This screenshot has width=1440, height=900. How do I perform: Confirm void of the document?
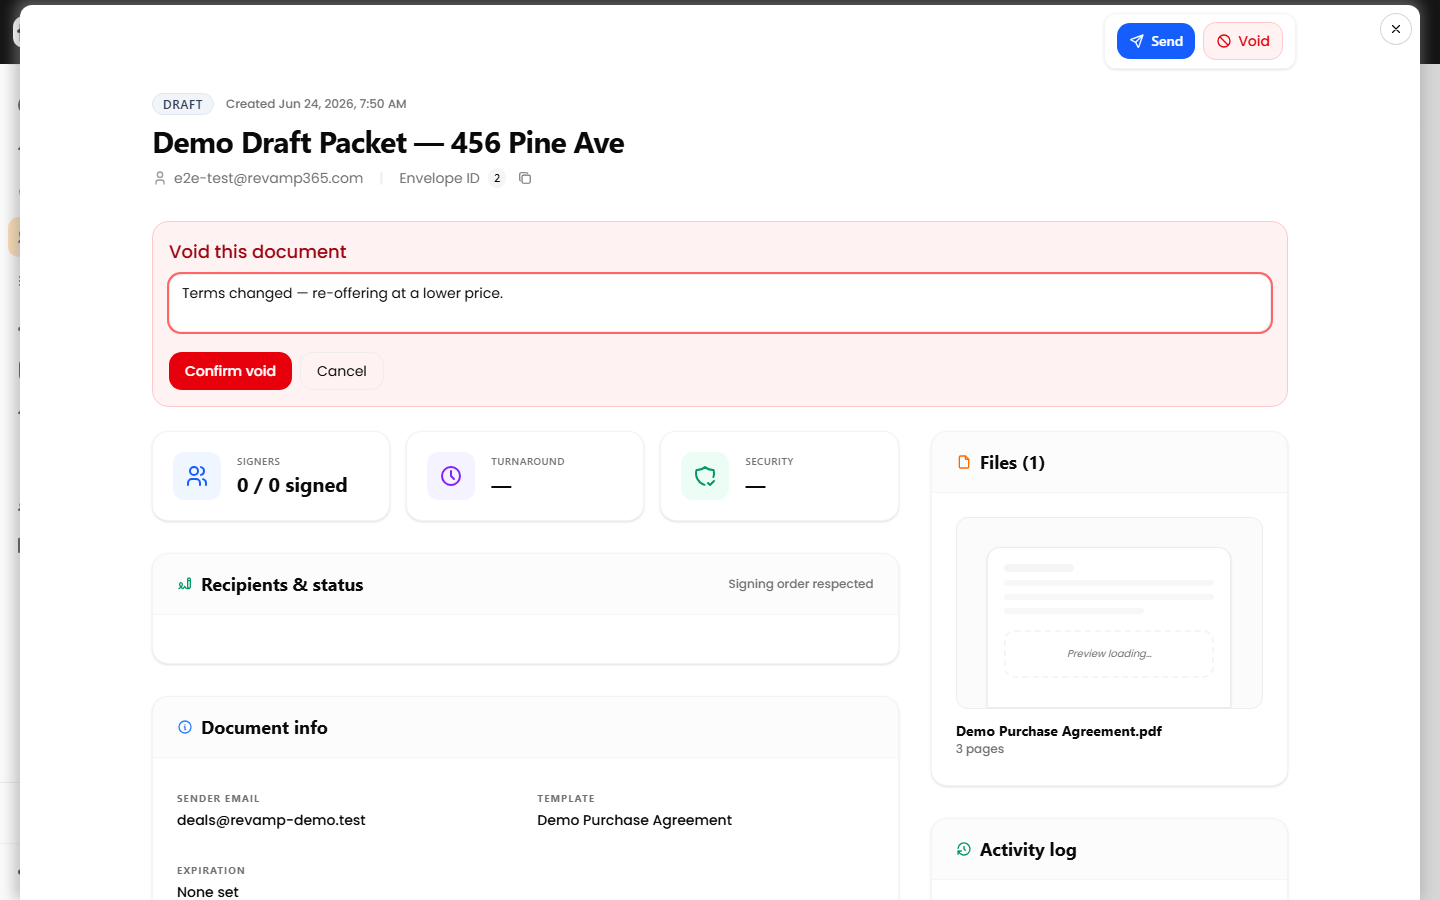tap(230, 371)
